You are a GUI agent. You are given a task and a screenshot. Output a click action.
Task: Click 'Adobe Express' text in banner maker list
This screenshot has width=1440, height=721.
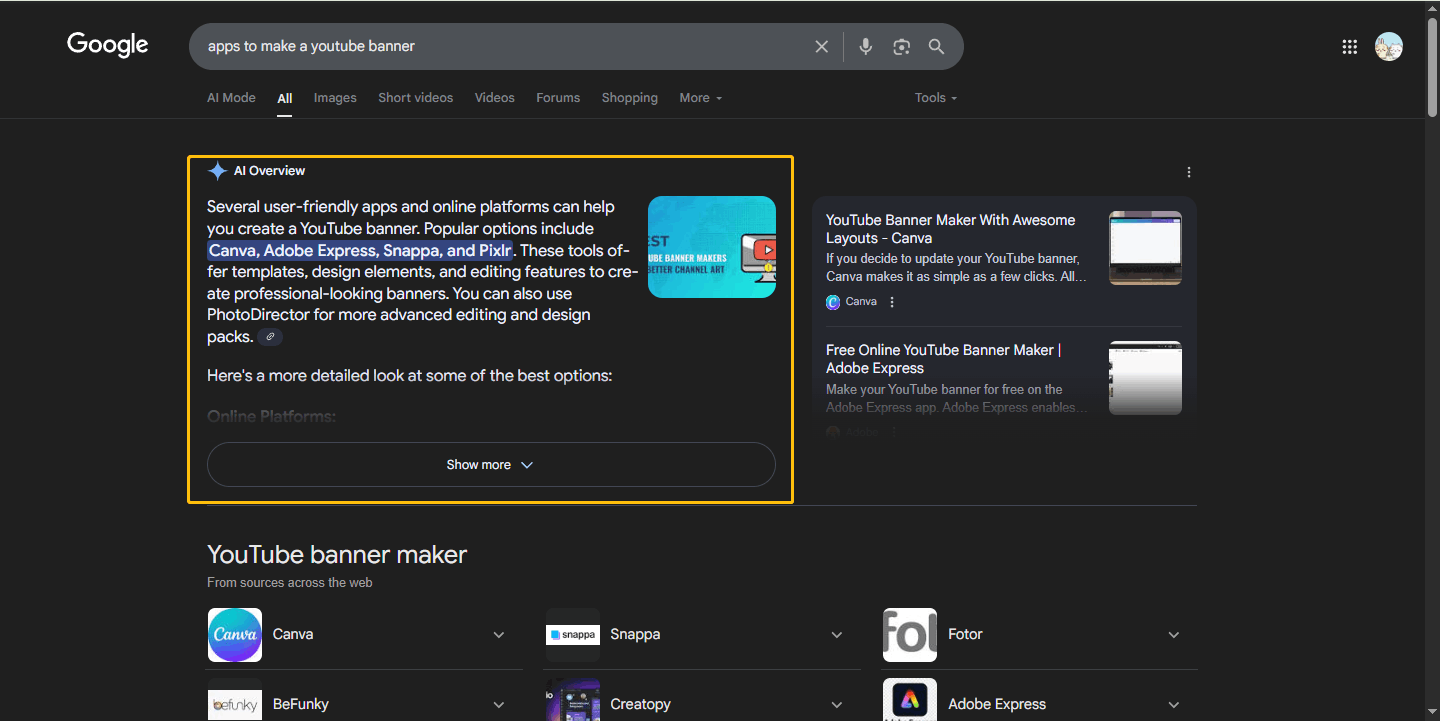tap(997, 705)
